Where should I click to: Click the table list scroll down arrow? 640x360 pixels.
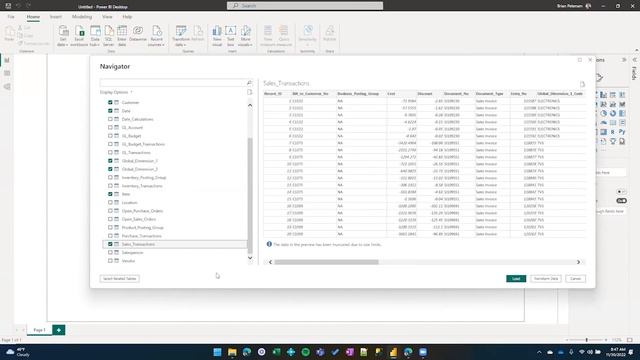[250, 258]
